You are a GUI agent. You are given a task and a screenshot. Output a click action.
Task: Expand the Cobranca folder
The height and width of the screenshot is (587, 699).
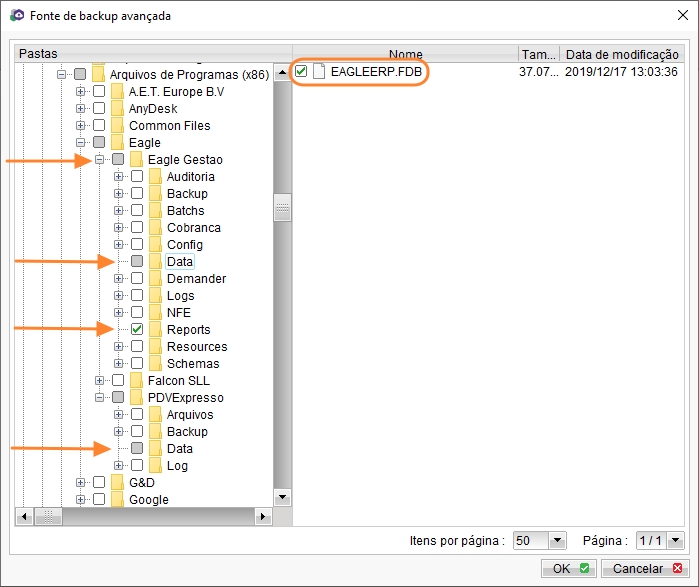[x=118, y=227]
